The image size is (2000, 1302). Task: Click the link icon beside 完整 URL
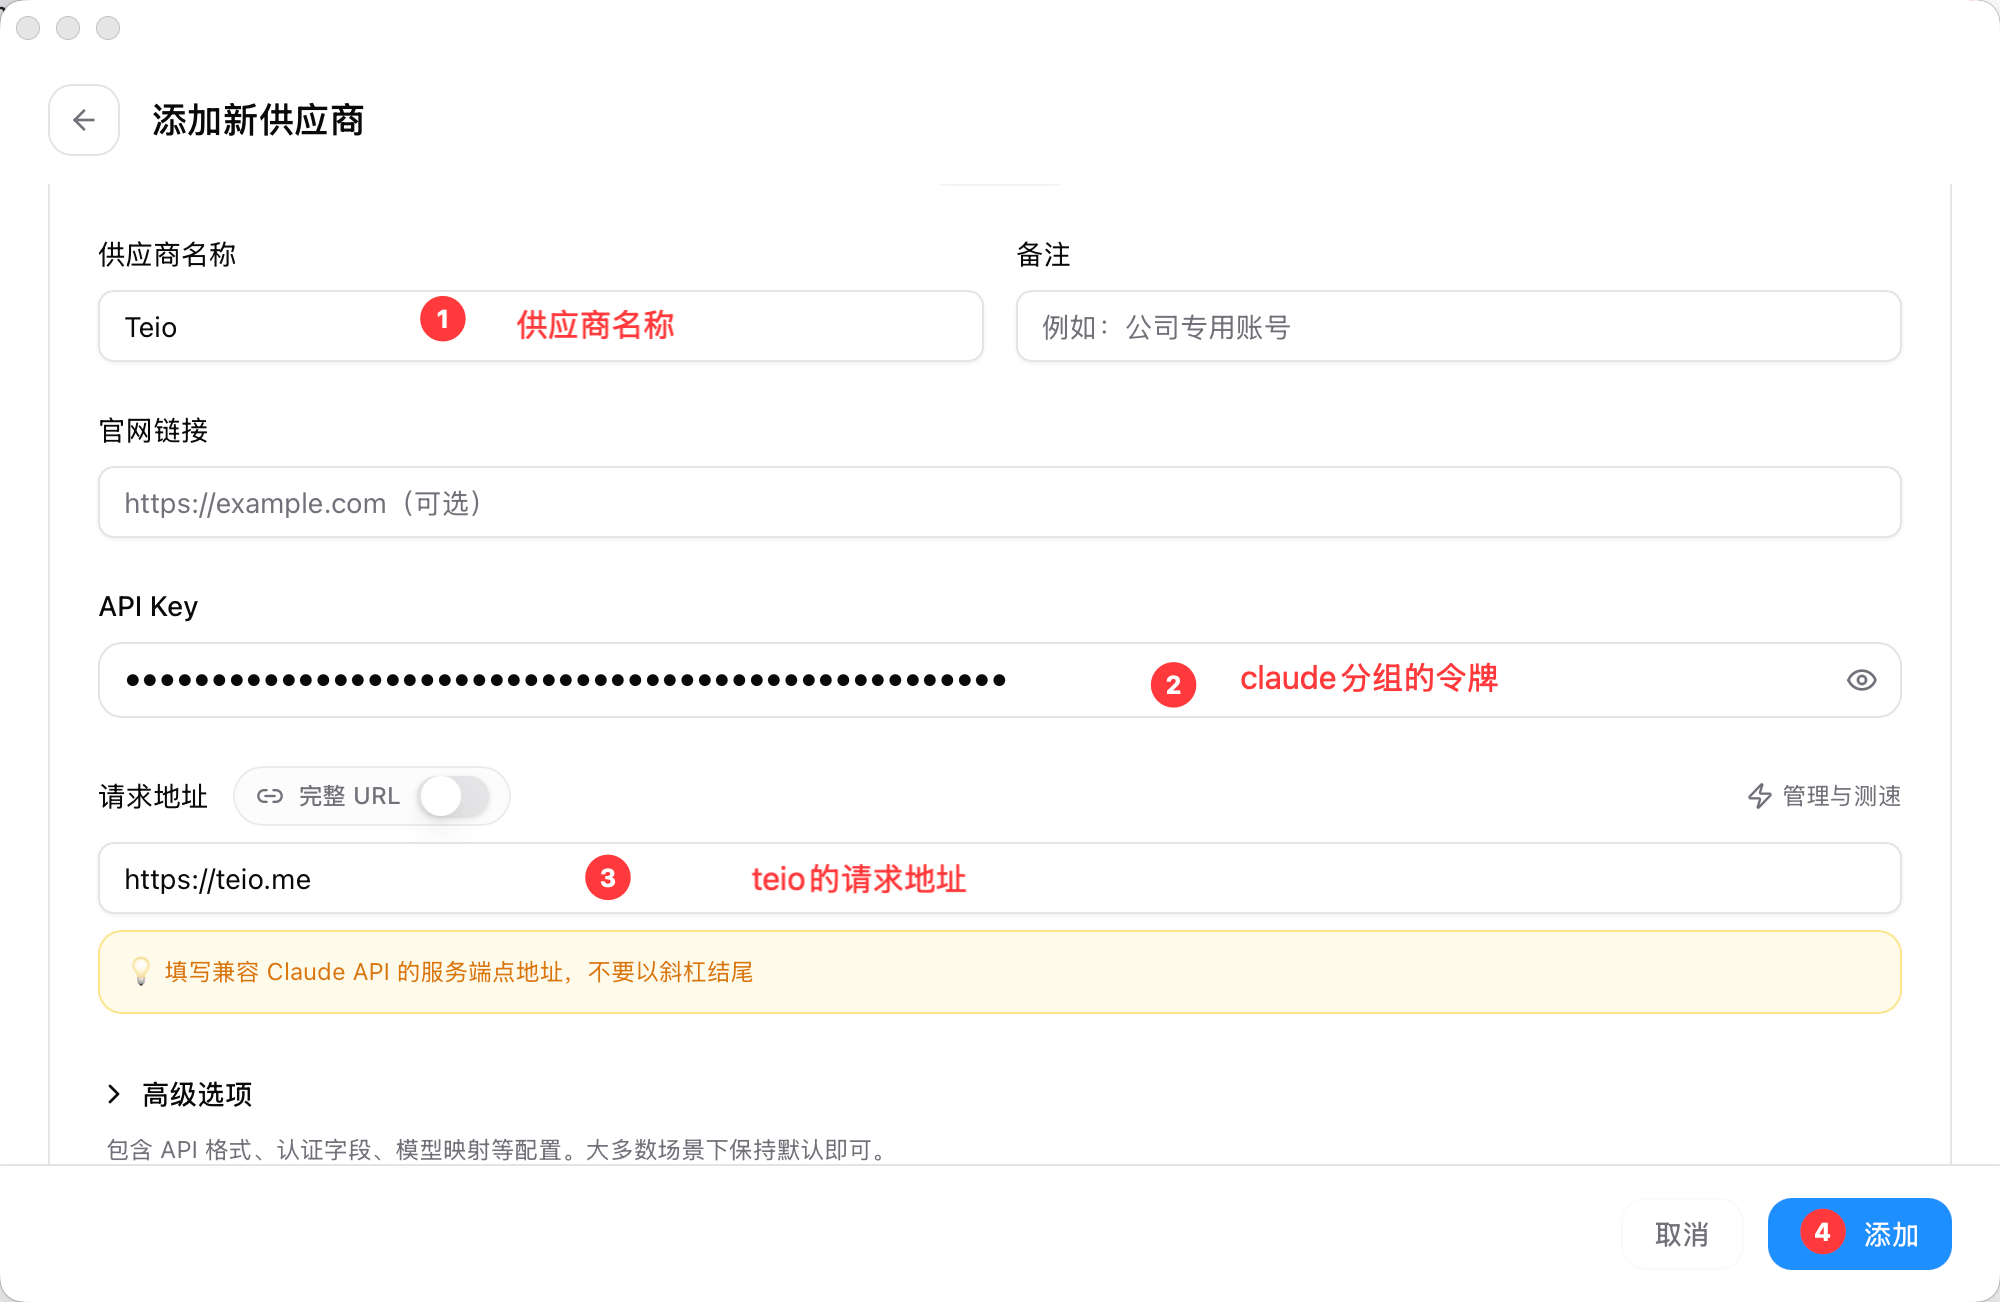[270, 796]
